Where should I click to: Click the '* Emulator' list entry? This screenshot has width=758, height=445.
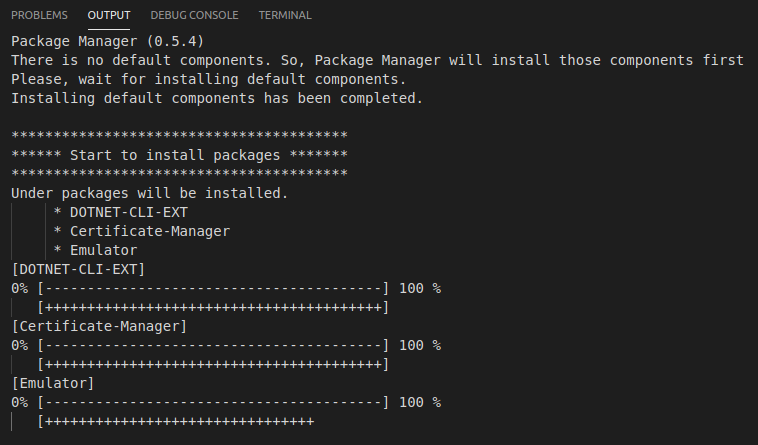coord(95,250)
